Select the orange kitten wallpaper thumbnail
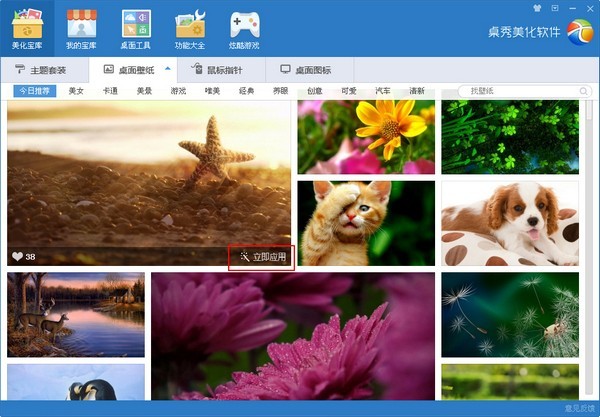Screen dimensions: 600x417 point(366,223)
